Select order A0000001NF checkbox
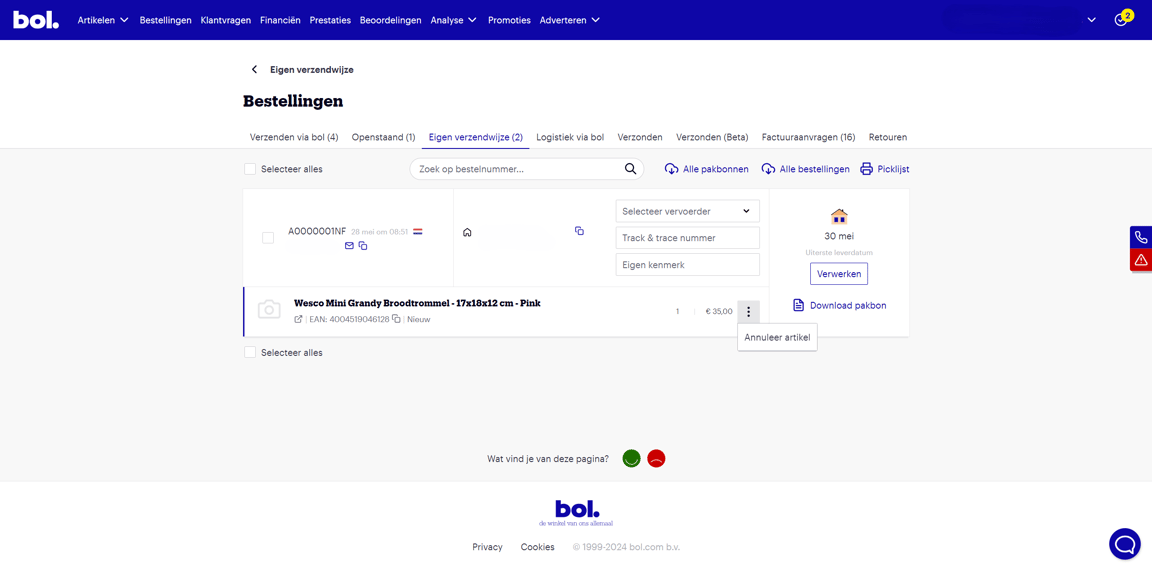The width and height of the screenshot is (1152, 570). pyautogui.click(x=268, y=238)
